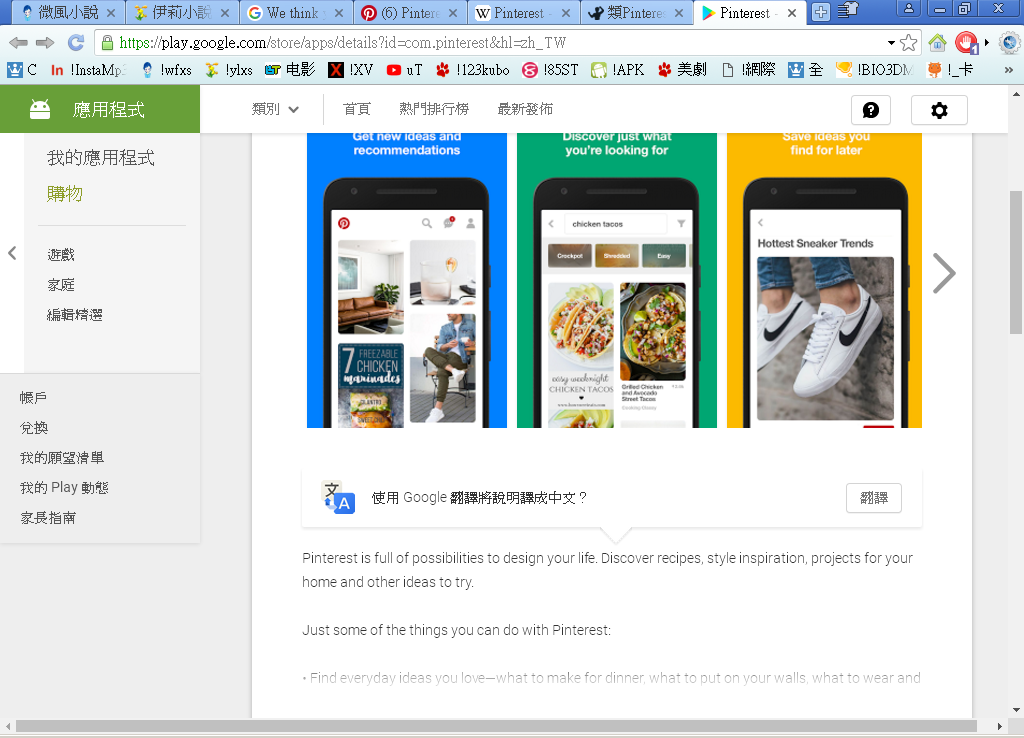Click the 翻譯 translate button
The width and height of the screenshot is (1024, 738).
point(874,498)
